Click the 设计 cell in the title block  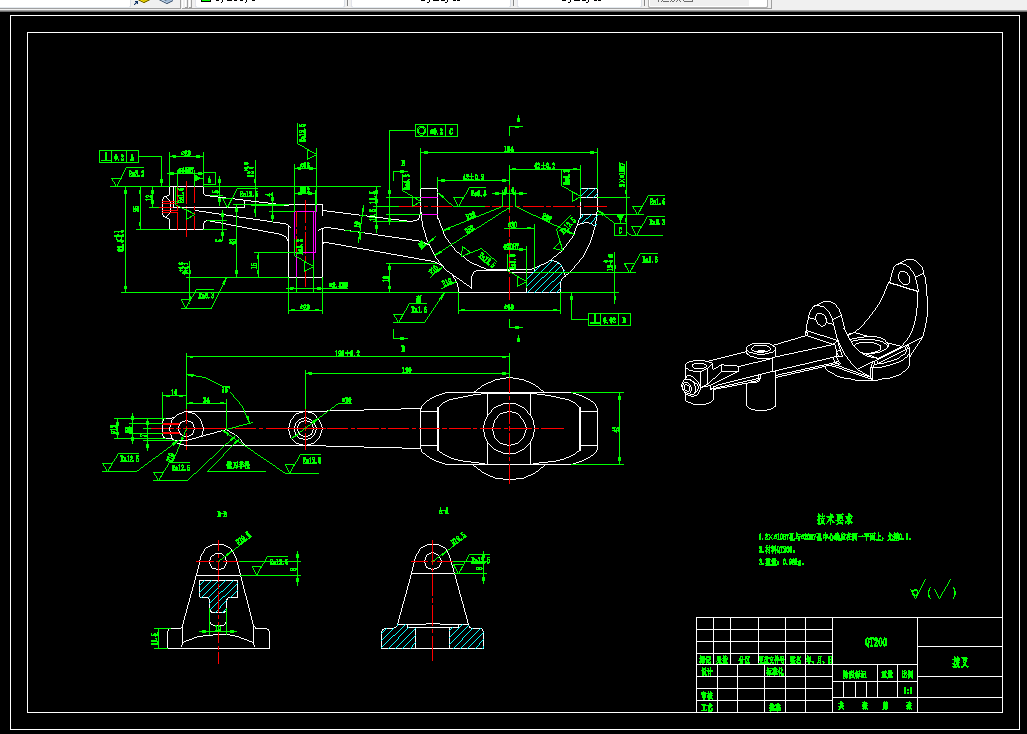[x=706, y=672]
